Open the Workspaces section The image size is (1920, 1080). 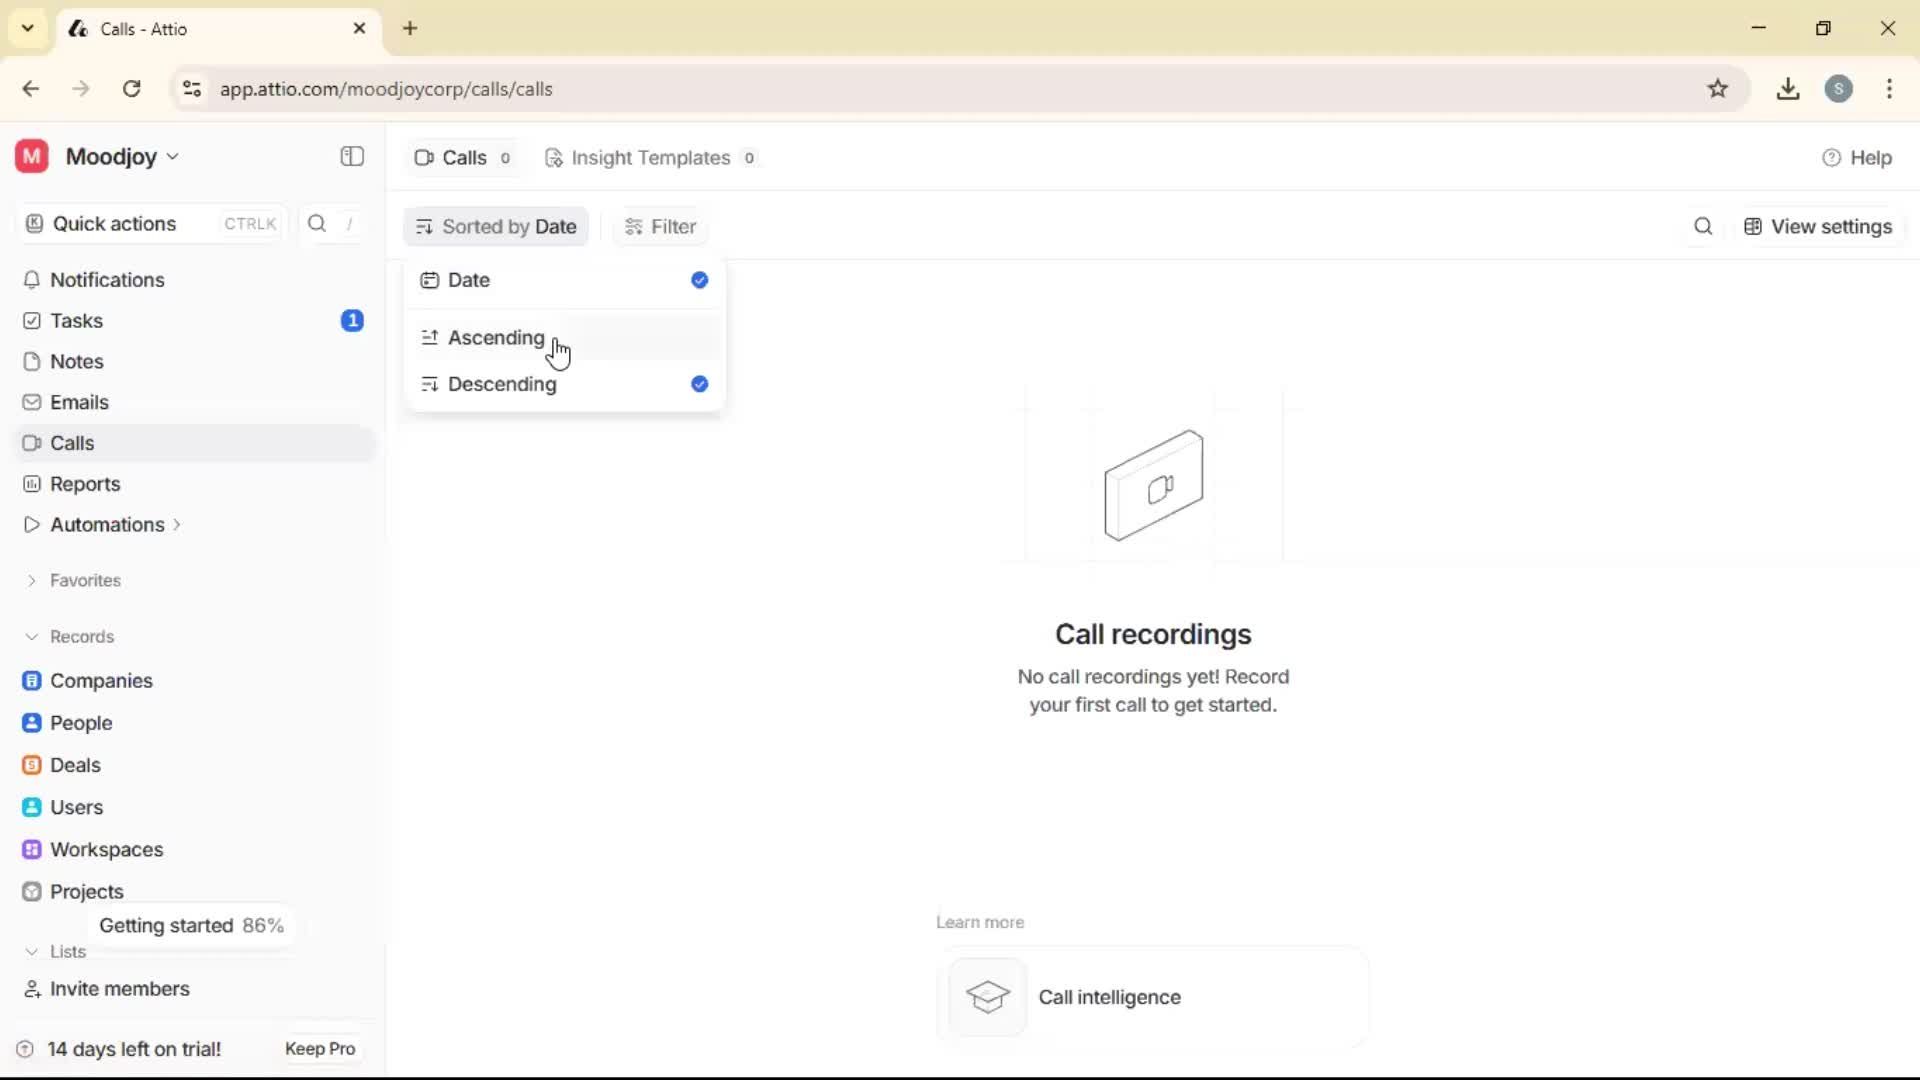tap(107, 849)
